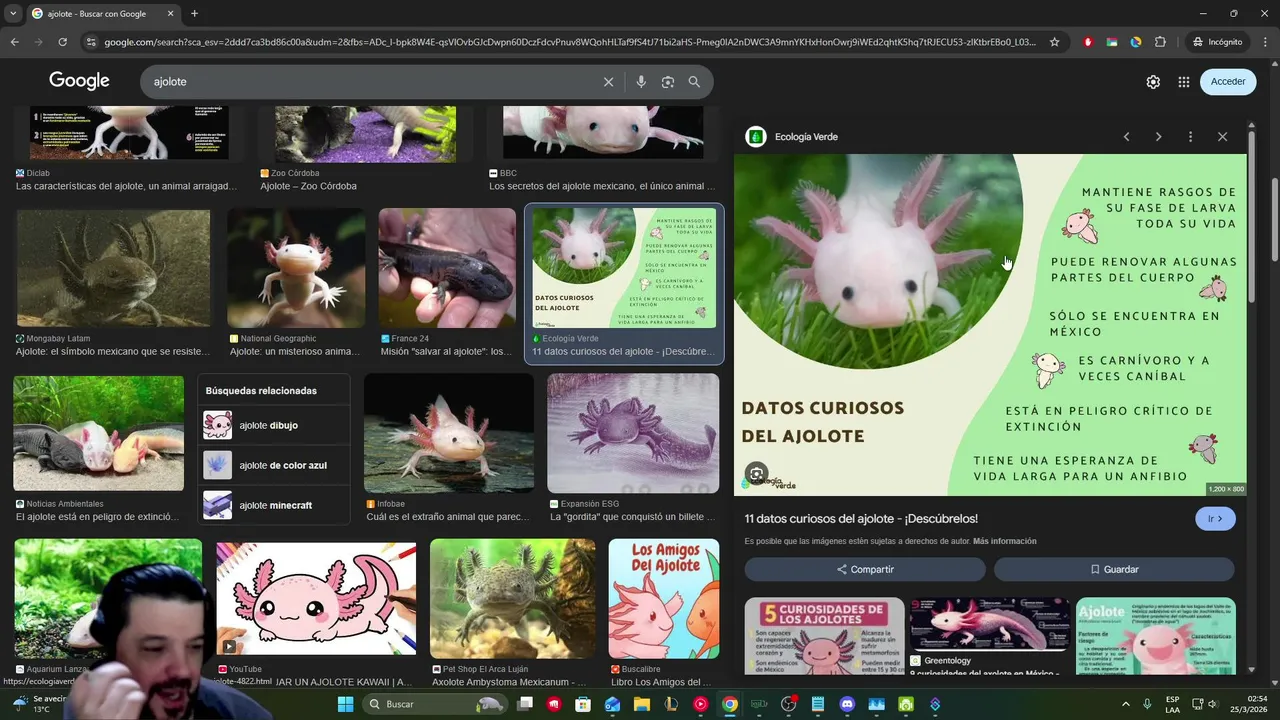Select related search 'ajolote de color azul'
1280x720 pixels.
pyautogui.click(x=274, y=465)
